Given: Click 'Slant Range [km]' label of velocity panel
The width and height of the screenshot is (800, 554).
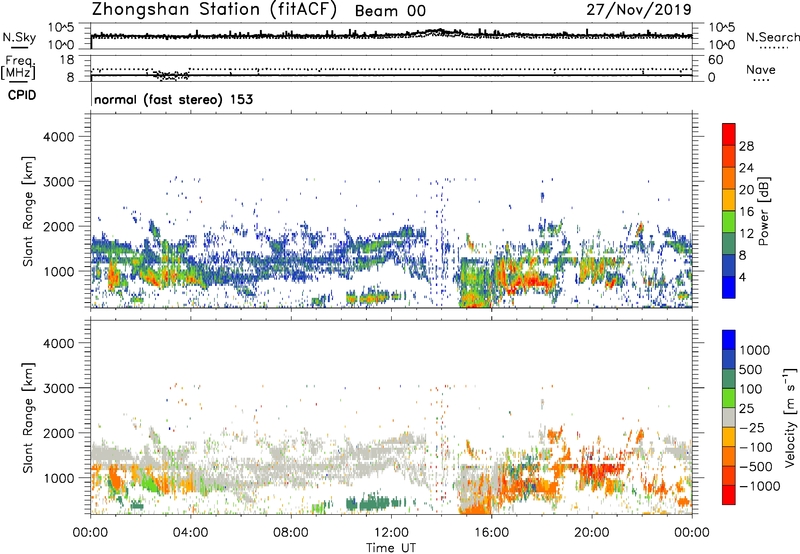Looking at the screenshot, I should [x=28, y=418].
